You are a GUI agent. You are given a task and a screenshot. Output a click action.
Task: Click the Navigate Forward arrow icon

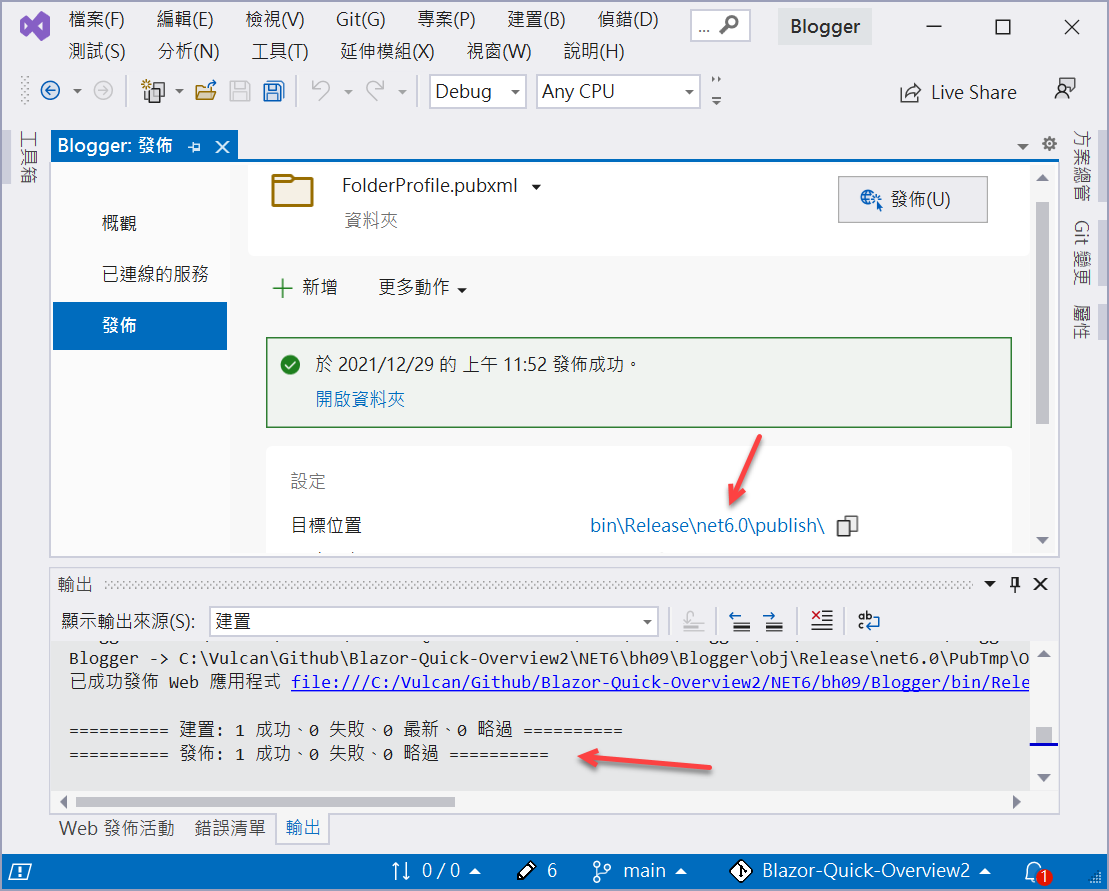103,91
